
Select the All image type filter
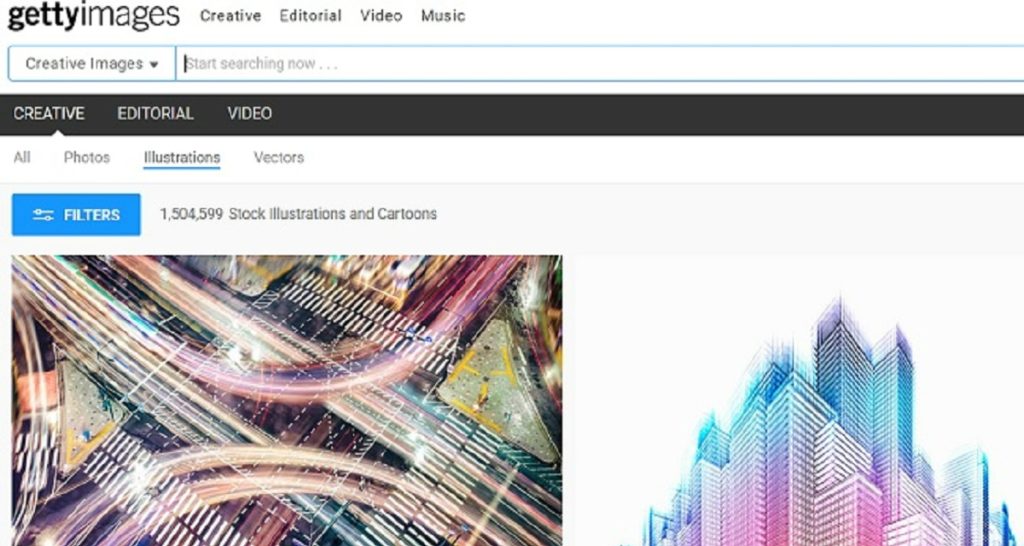point(22,157)
